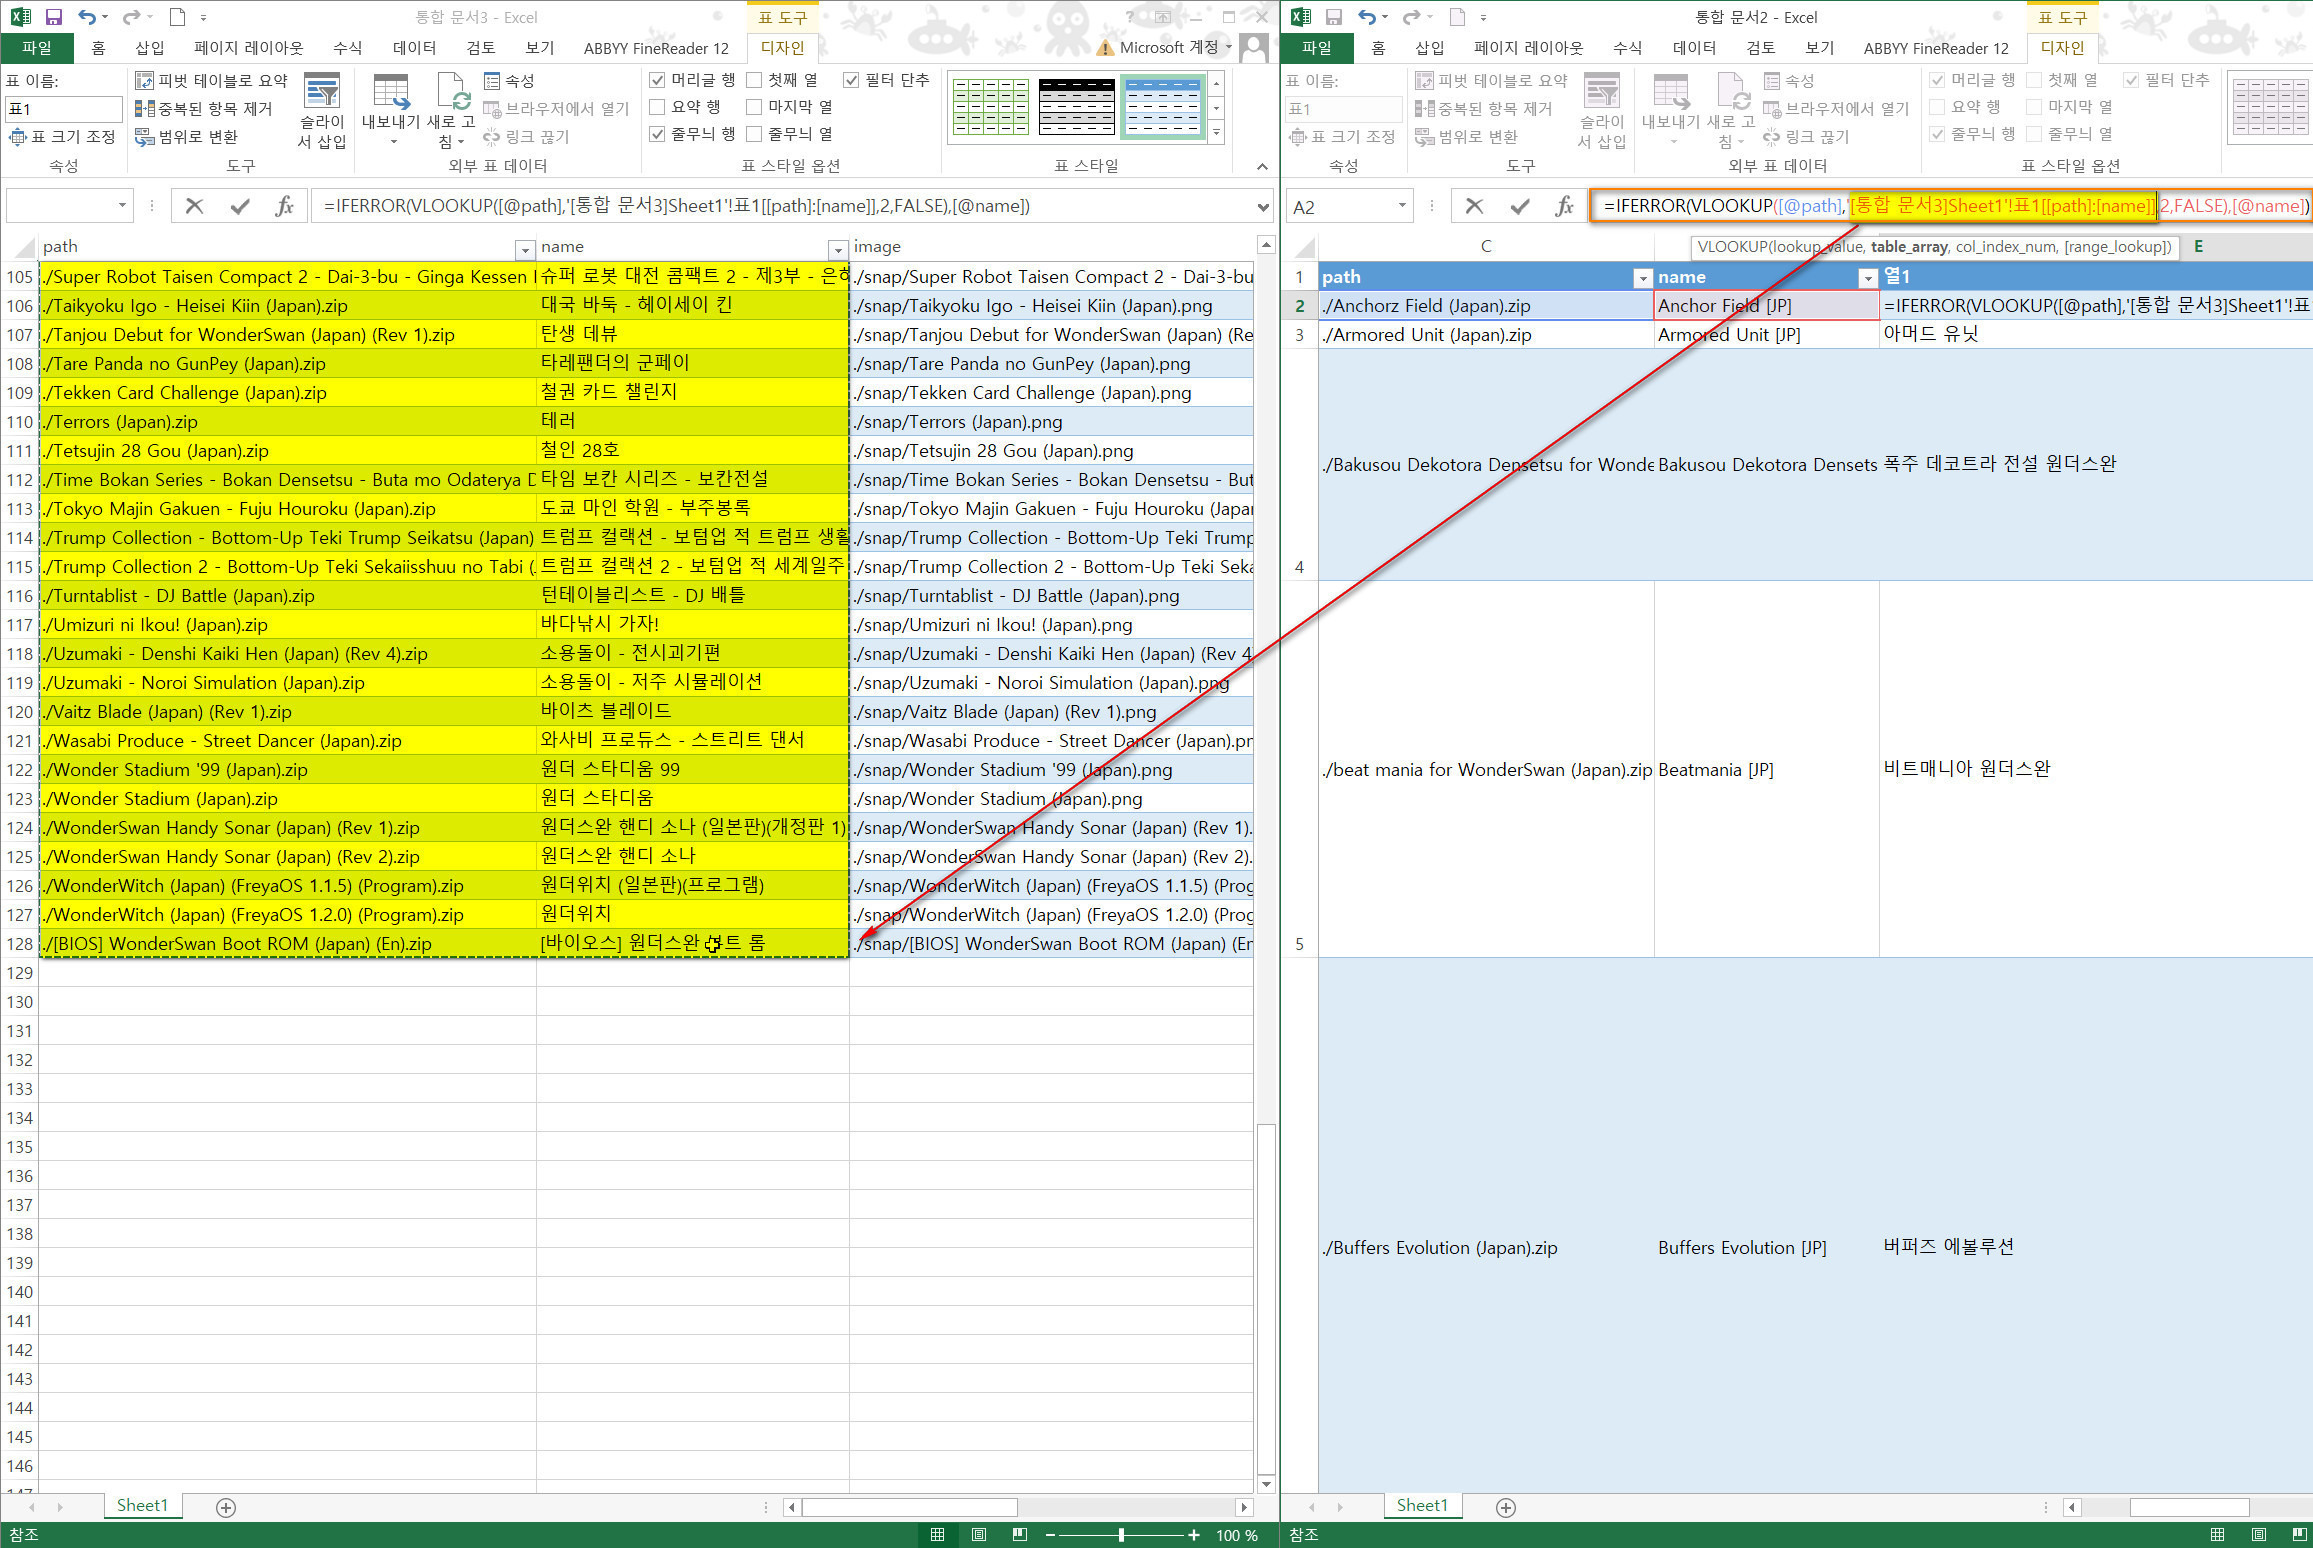2313x1548 pixels.
Task: Open name column filter dropdown in right table
Action: [x=1867, y=278]
